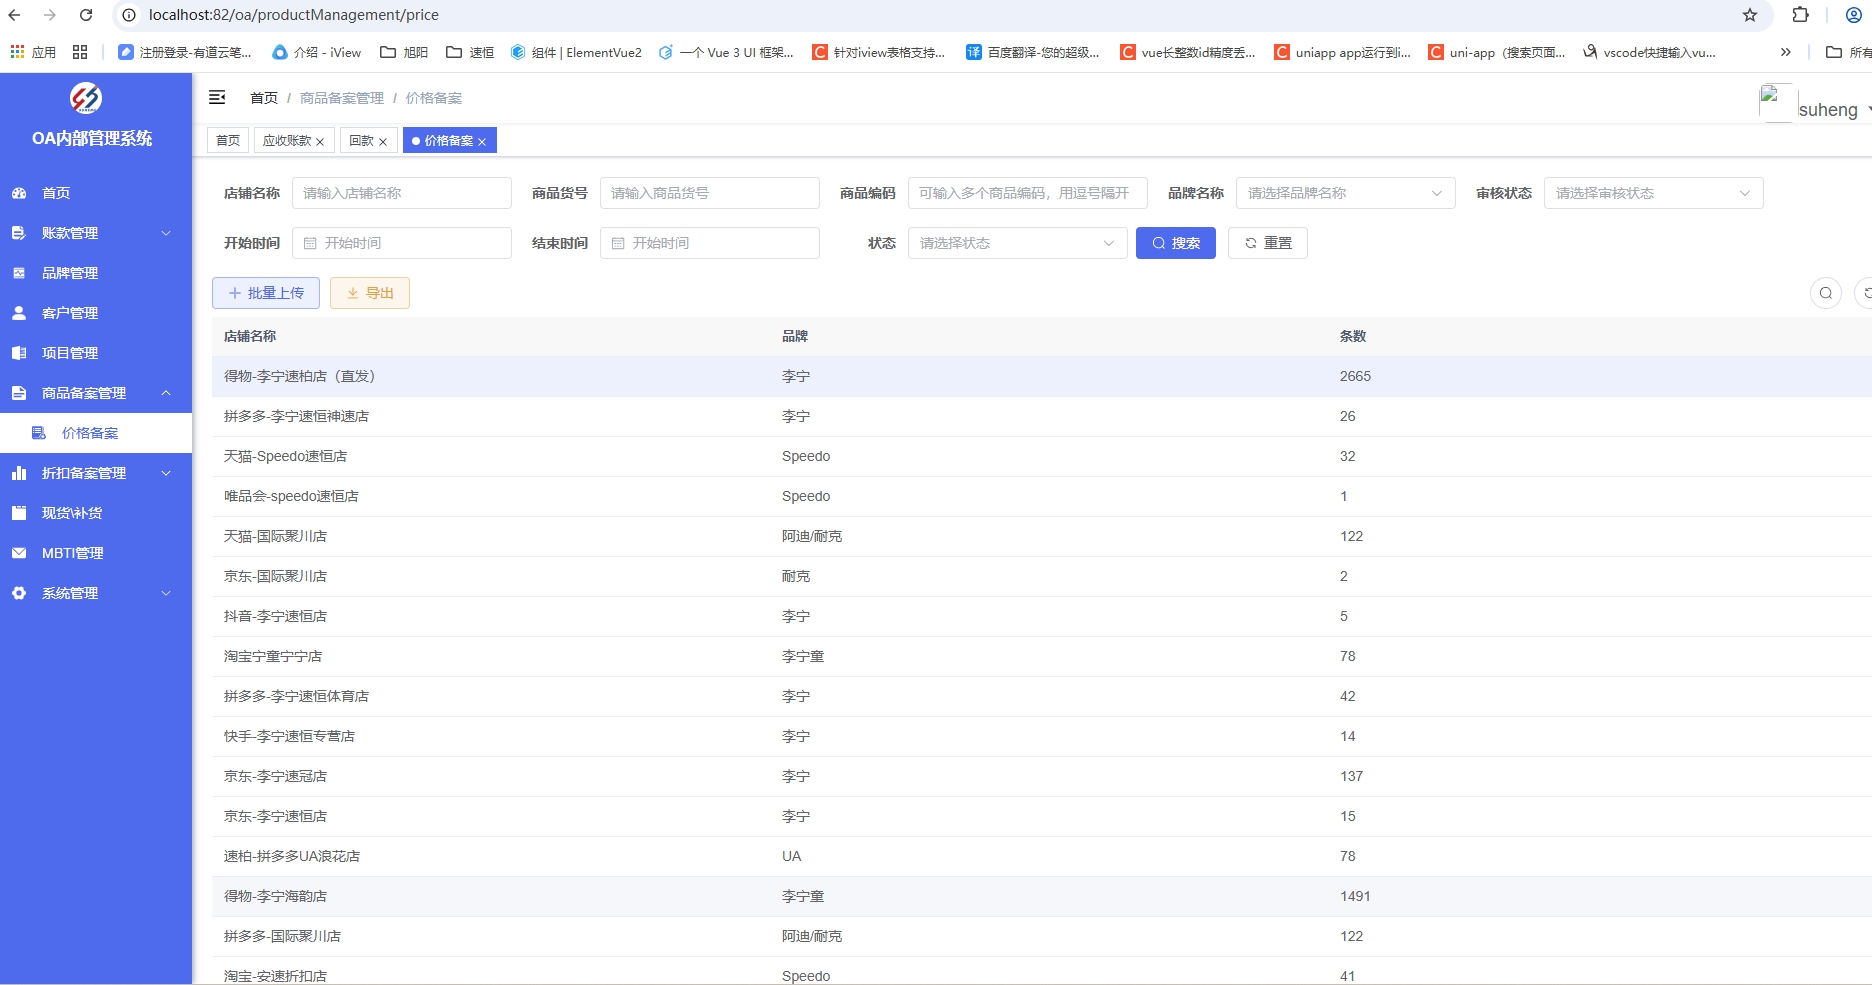Click the OA system logo
Screen dimensions: 1872x985
[x=86, y=99]
